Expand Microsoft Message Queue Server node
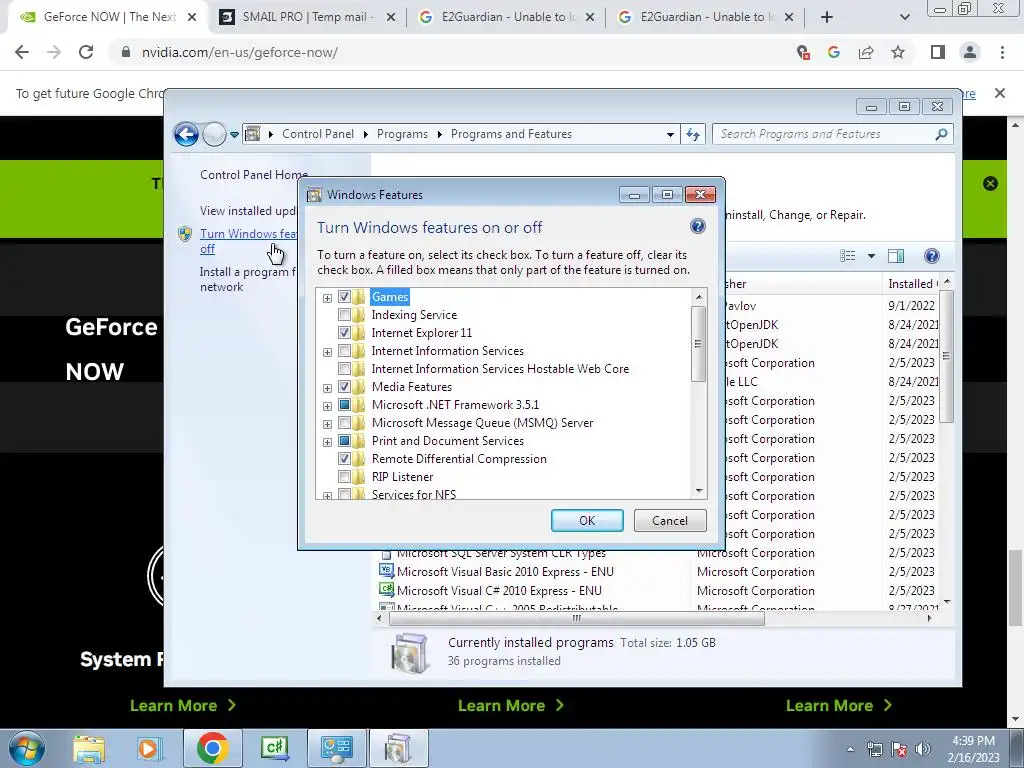Screen dimensions: 1024x768 tap(327, 424)
